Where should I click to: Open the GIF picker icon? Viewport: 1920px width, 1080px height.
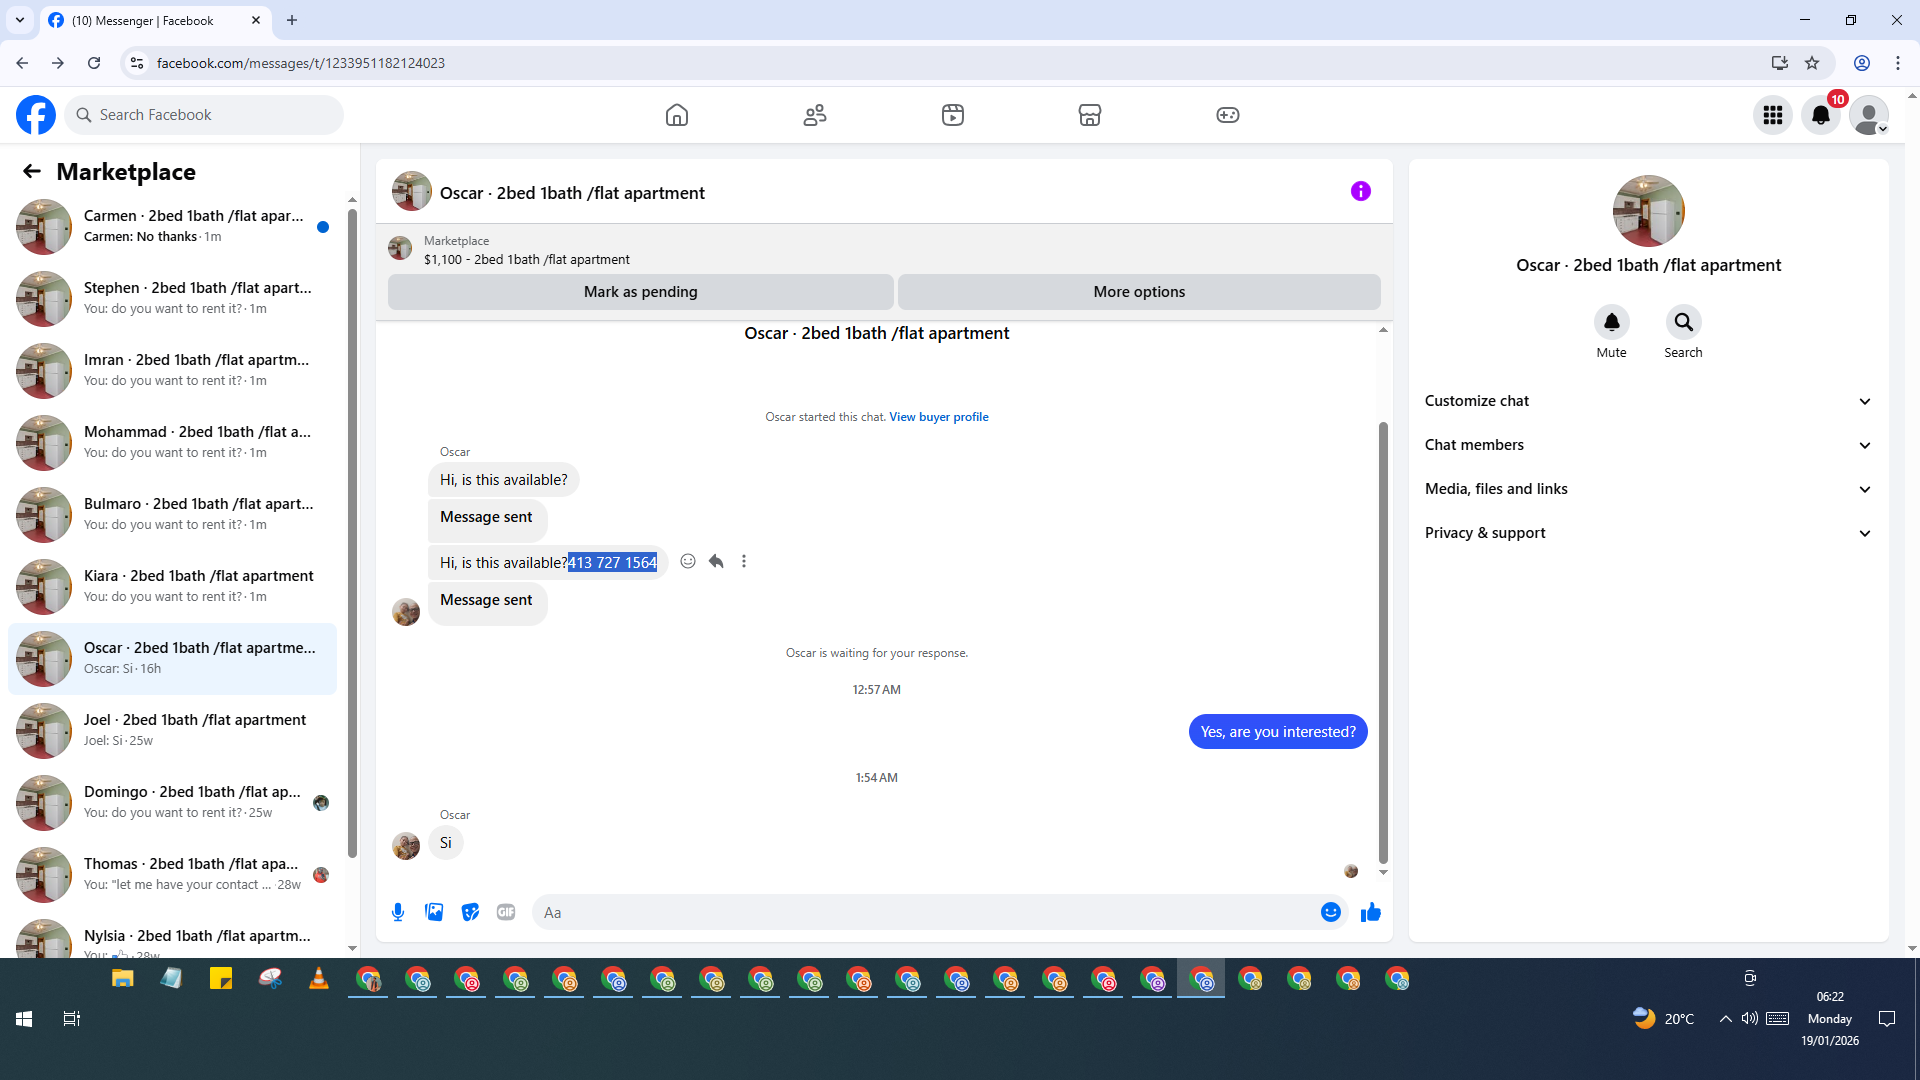506,912
